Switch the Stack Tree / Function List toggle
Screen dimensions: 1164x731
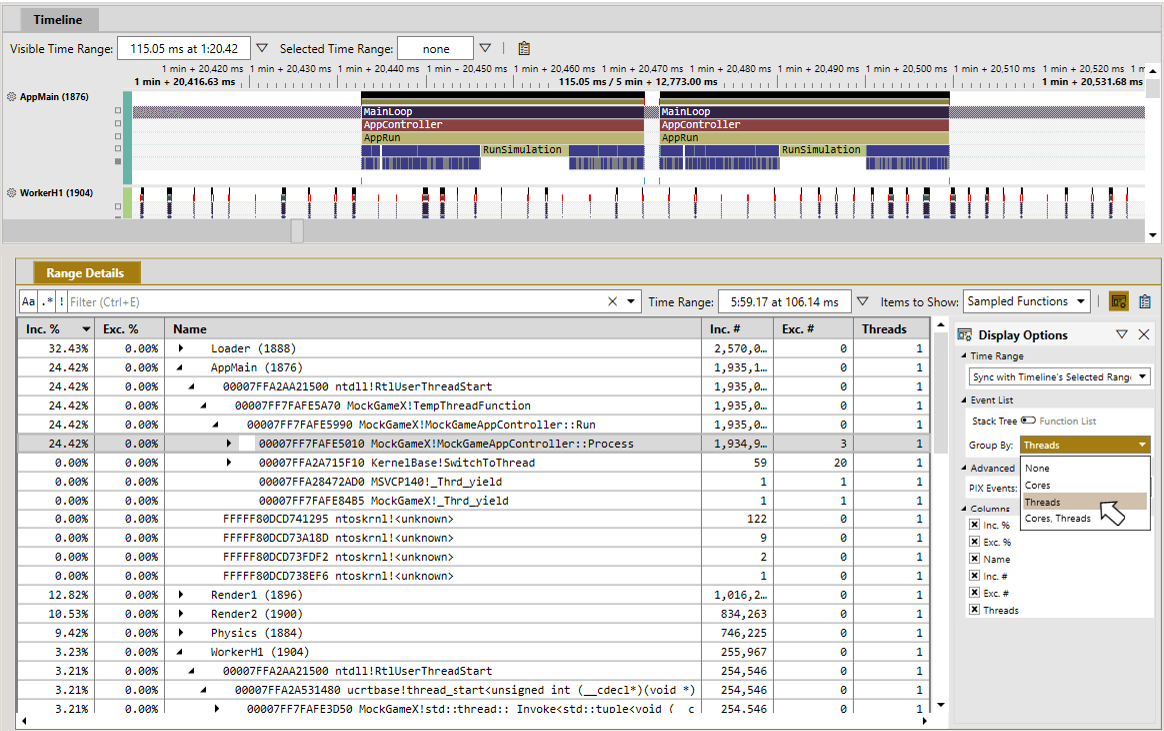(x=1028, y=421)
